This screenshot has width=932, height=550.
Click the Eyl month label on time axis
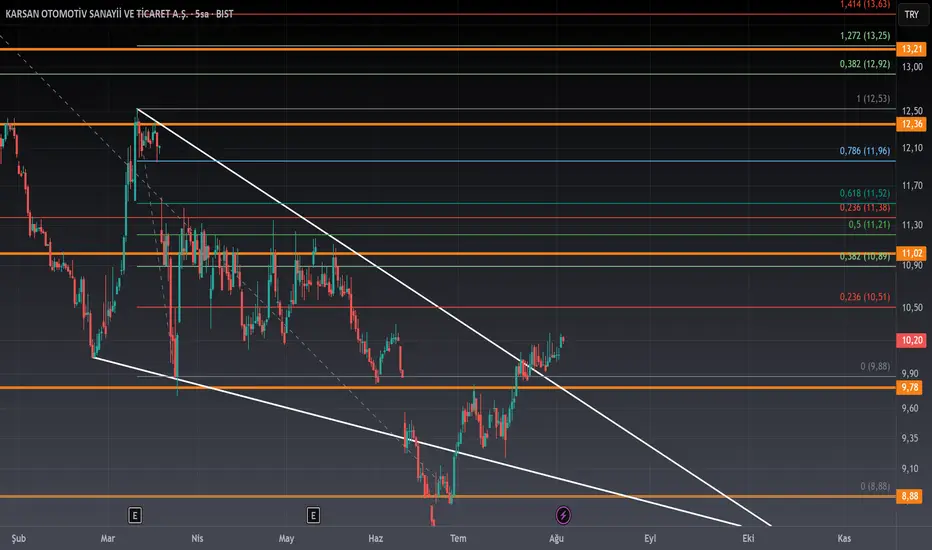(x=650, y=539)
